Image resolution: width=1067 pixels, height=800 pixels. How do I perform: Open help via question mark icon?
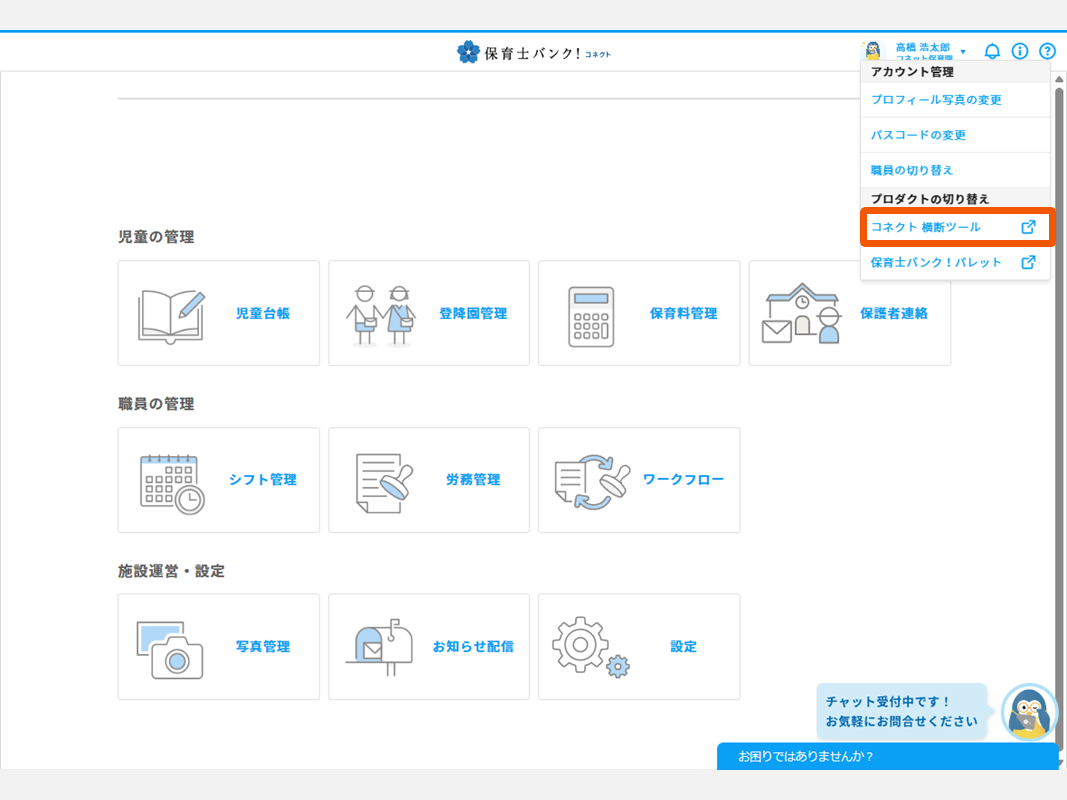pyautogui.click(x=1047, y=51)
